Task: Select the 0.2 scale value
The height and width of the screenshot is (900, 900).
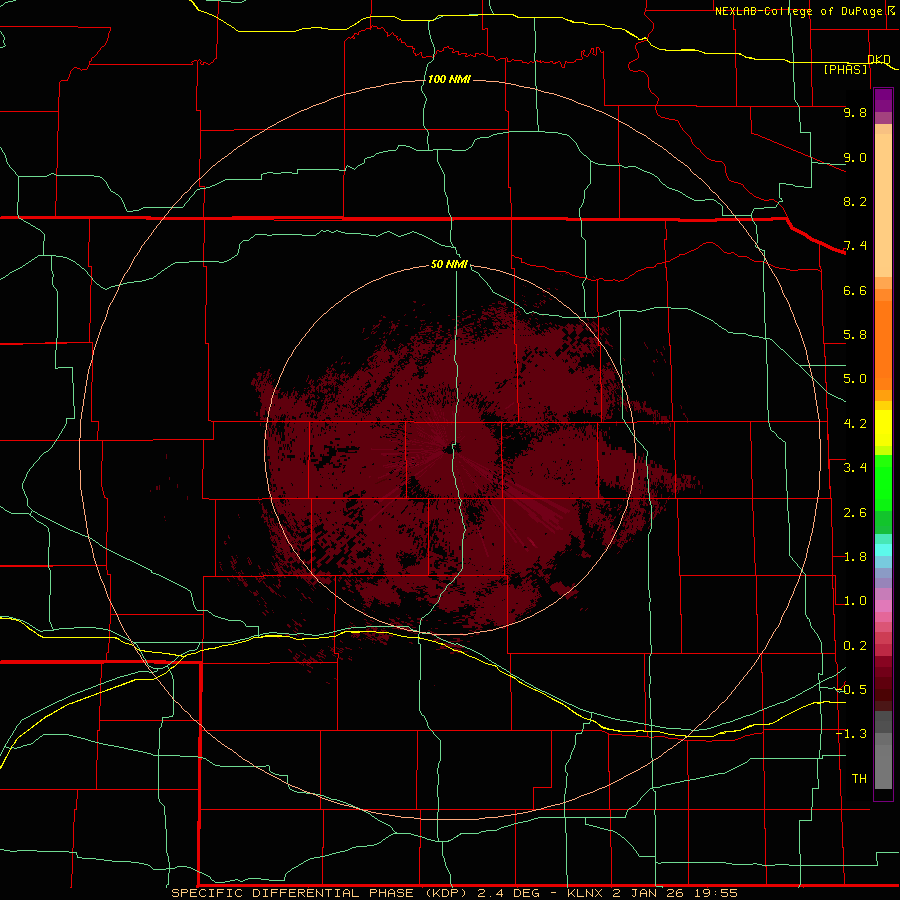Action: pos(855,646)
